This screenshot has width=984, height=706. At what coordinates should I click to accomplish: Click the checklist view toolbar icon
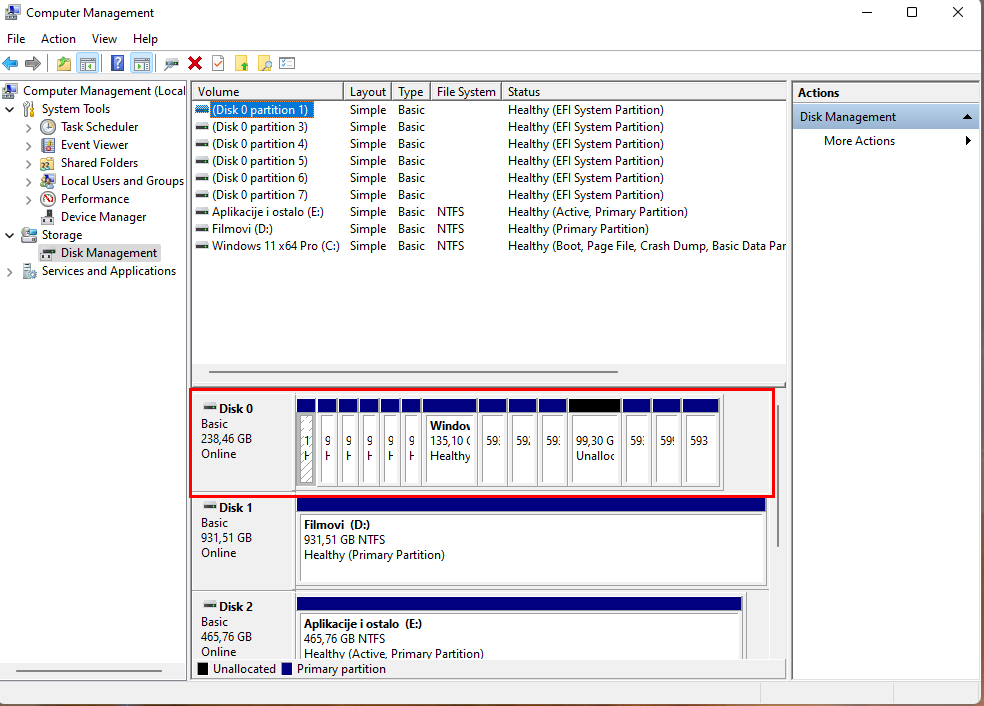tap(287, 63)
